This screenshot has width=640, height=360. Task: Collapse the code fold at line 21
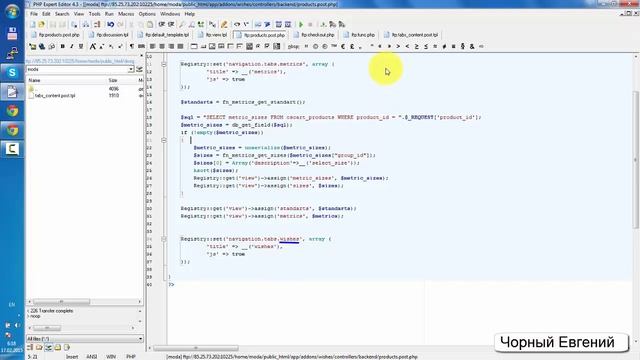pyautogui.click(x=164, y=140)
